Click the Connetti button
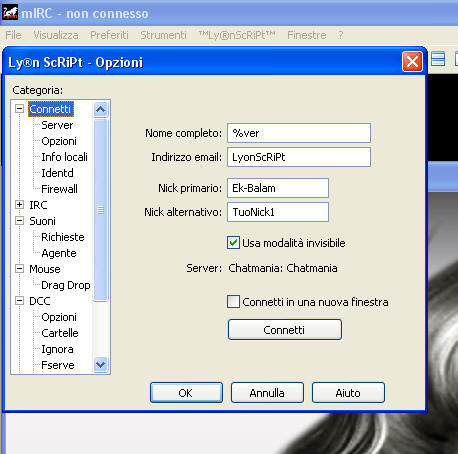Screen dimensions: 458x454 pyautogui.click(x=285, y=330)
